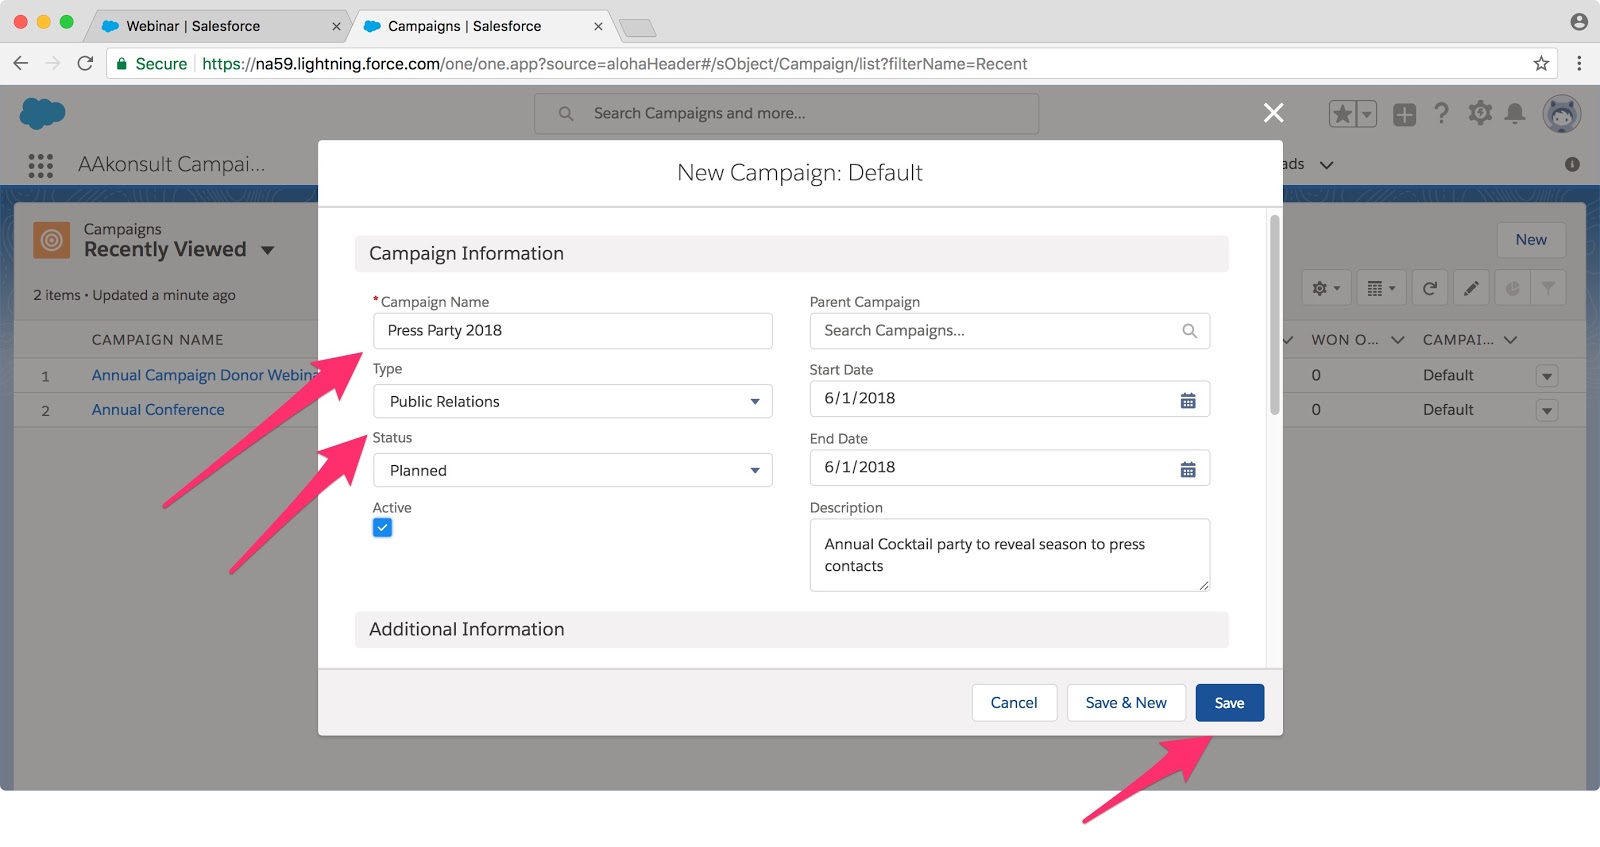Viewport: 1600px width, 847px height.
Task: Click the Start Date input field
Action: 1010,399
